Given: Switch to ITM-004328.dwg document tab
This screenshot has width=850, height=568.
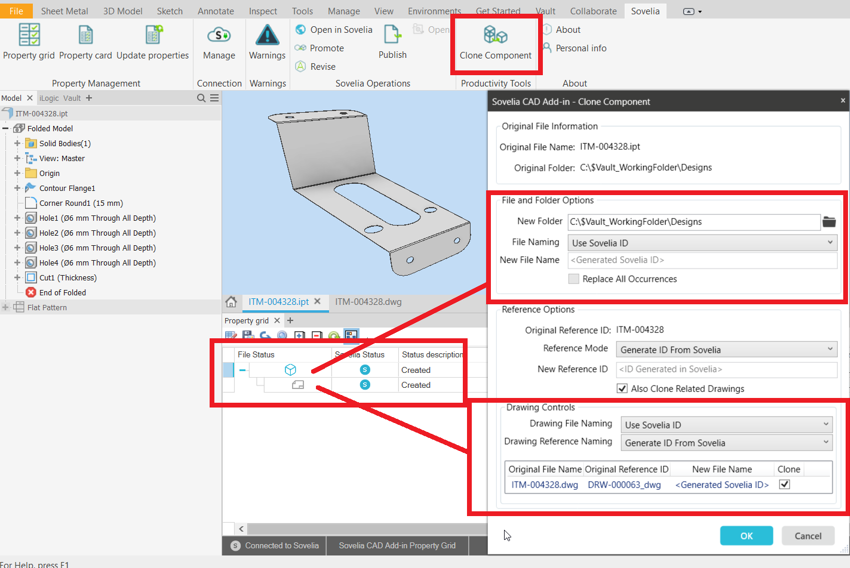Looking at the screenshot, I should pyautogui.click(x=368, y=302).
